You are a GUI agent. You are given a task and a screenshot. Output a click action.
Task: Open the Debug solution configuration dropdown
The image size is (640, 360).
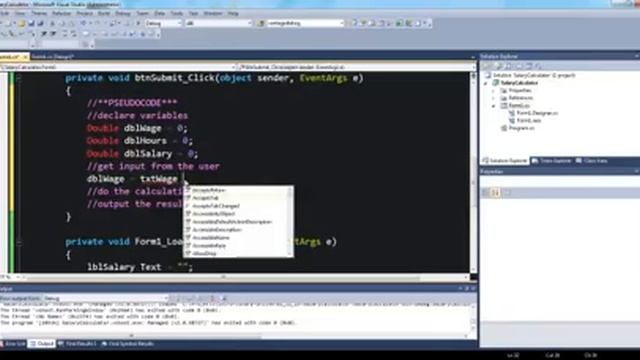[x=163, y=24]
